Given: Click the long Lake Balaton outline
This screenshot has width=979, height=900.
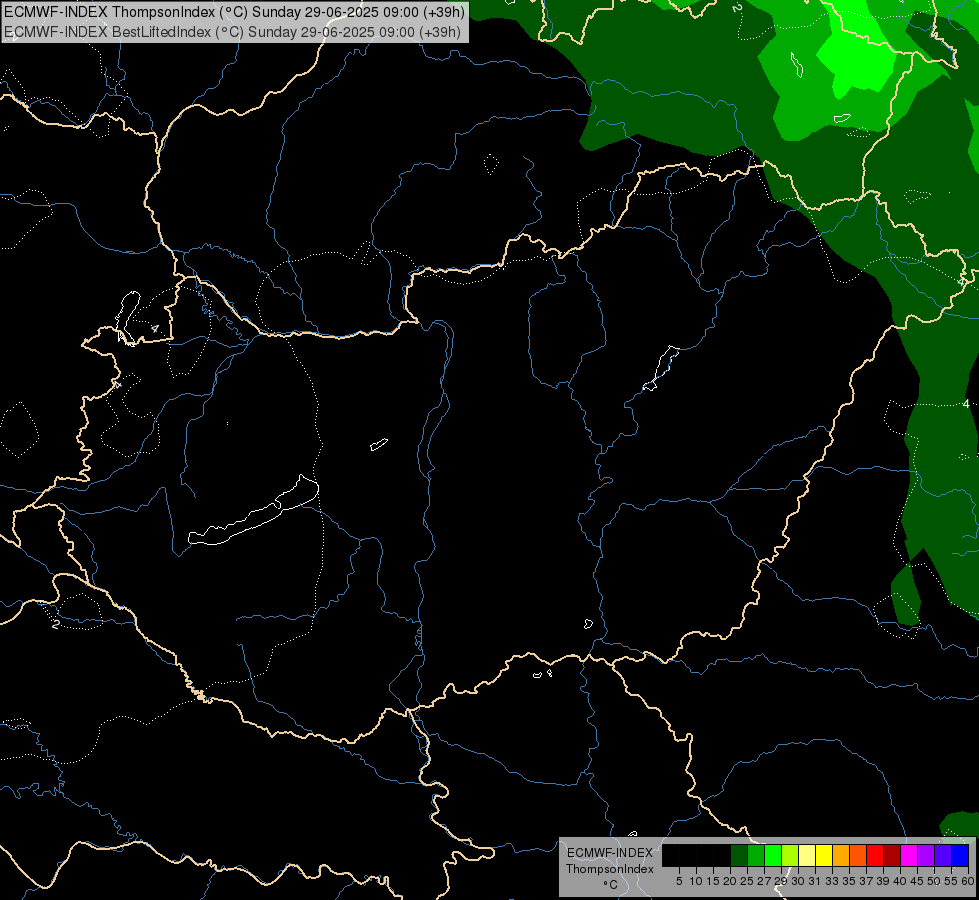Looking at the screenshot, I should [x=253, y=511].
